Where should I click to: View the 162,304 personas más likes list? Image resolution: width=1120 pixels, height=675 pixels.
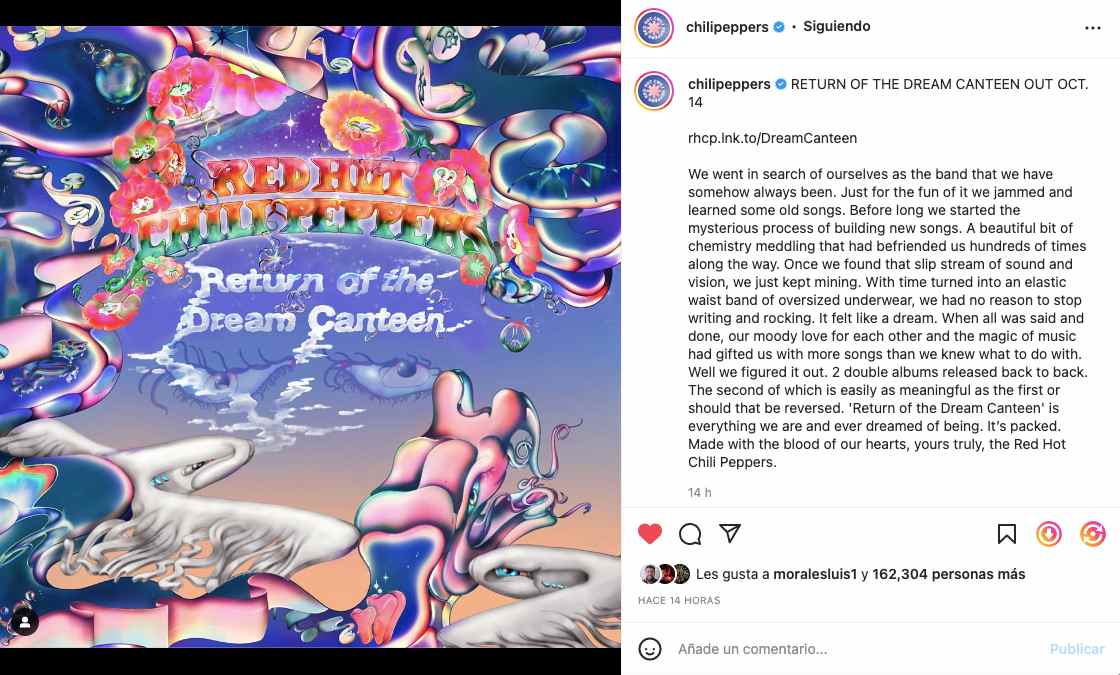pyautogui.click(x=949, y=574)
